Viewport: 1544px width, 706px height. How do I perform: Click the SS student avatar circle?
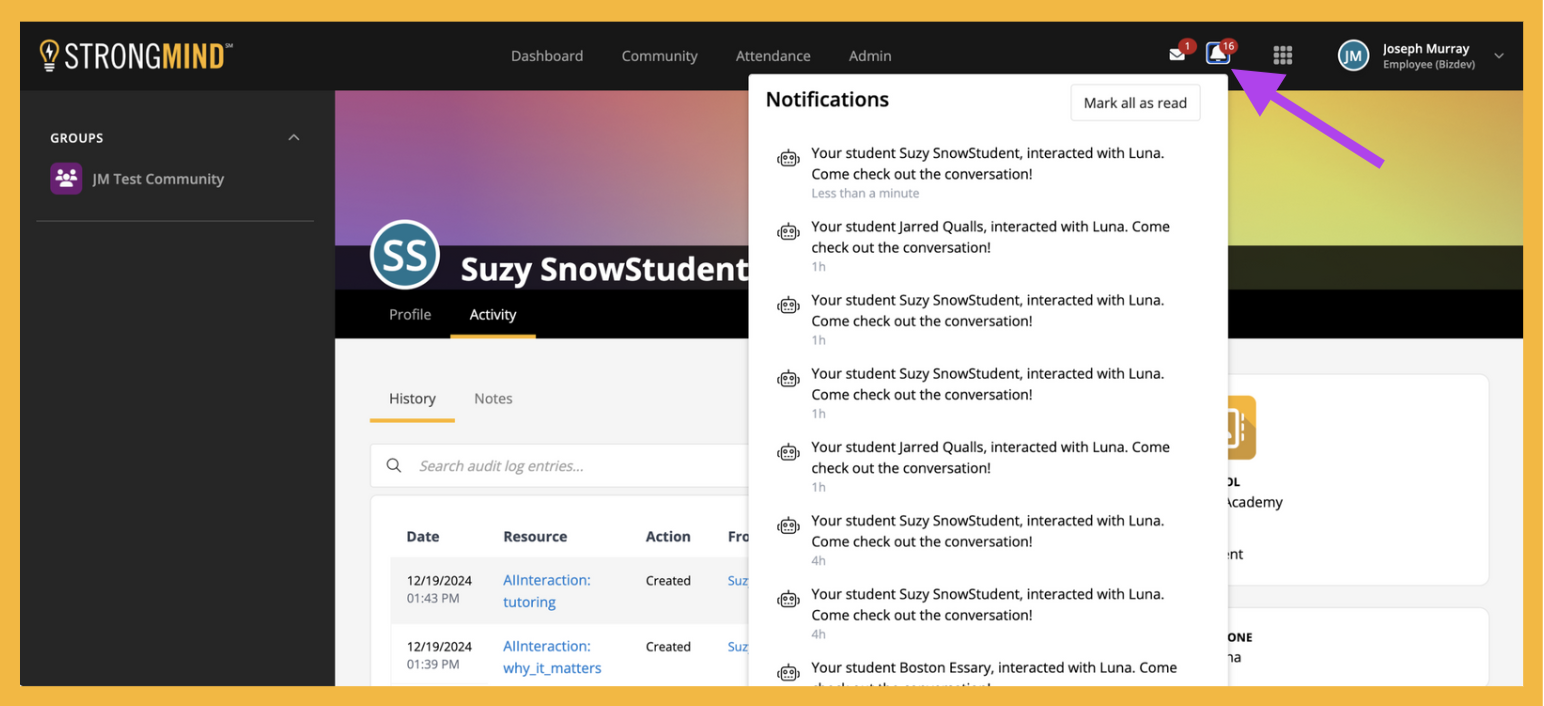(405, 255)
